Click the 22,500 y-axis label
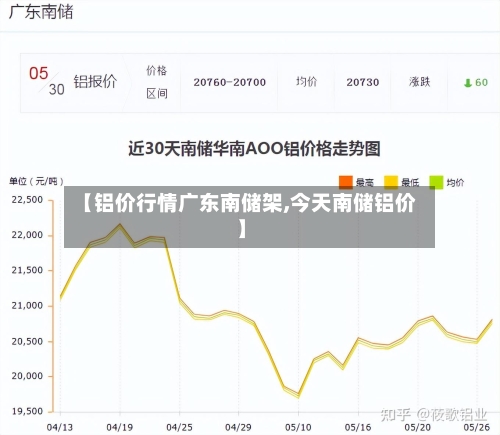This screenshot has height=435, width=500. coord(27,200)
